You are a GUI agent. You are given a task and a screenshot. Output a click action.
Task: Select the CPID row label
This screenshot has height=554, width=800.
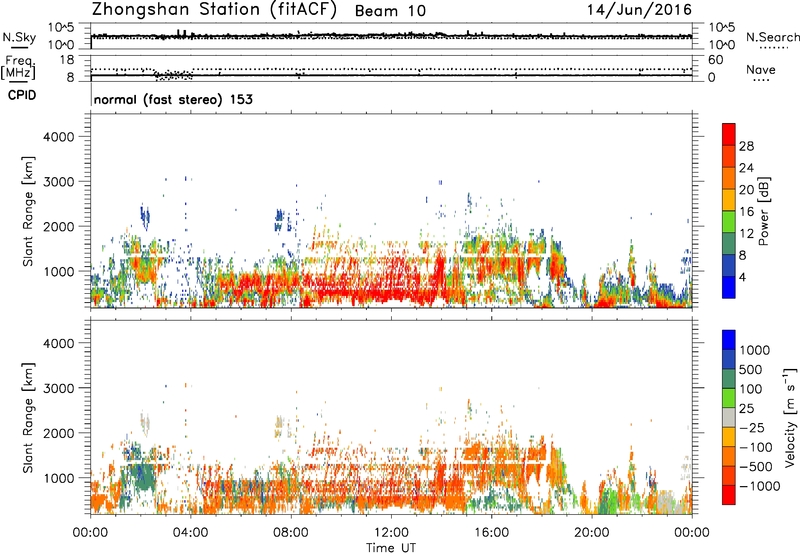tap(22, 95)
